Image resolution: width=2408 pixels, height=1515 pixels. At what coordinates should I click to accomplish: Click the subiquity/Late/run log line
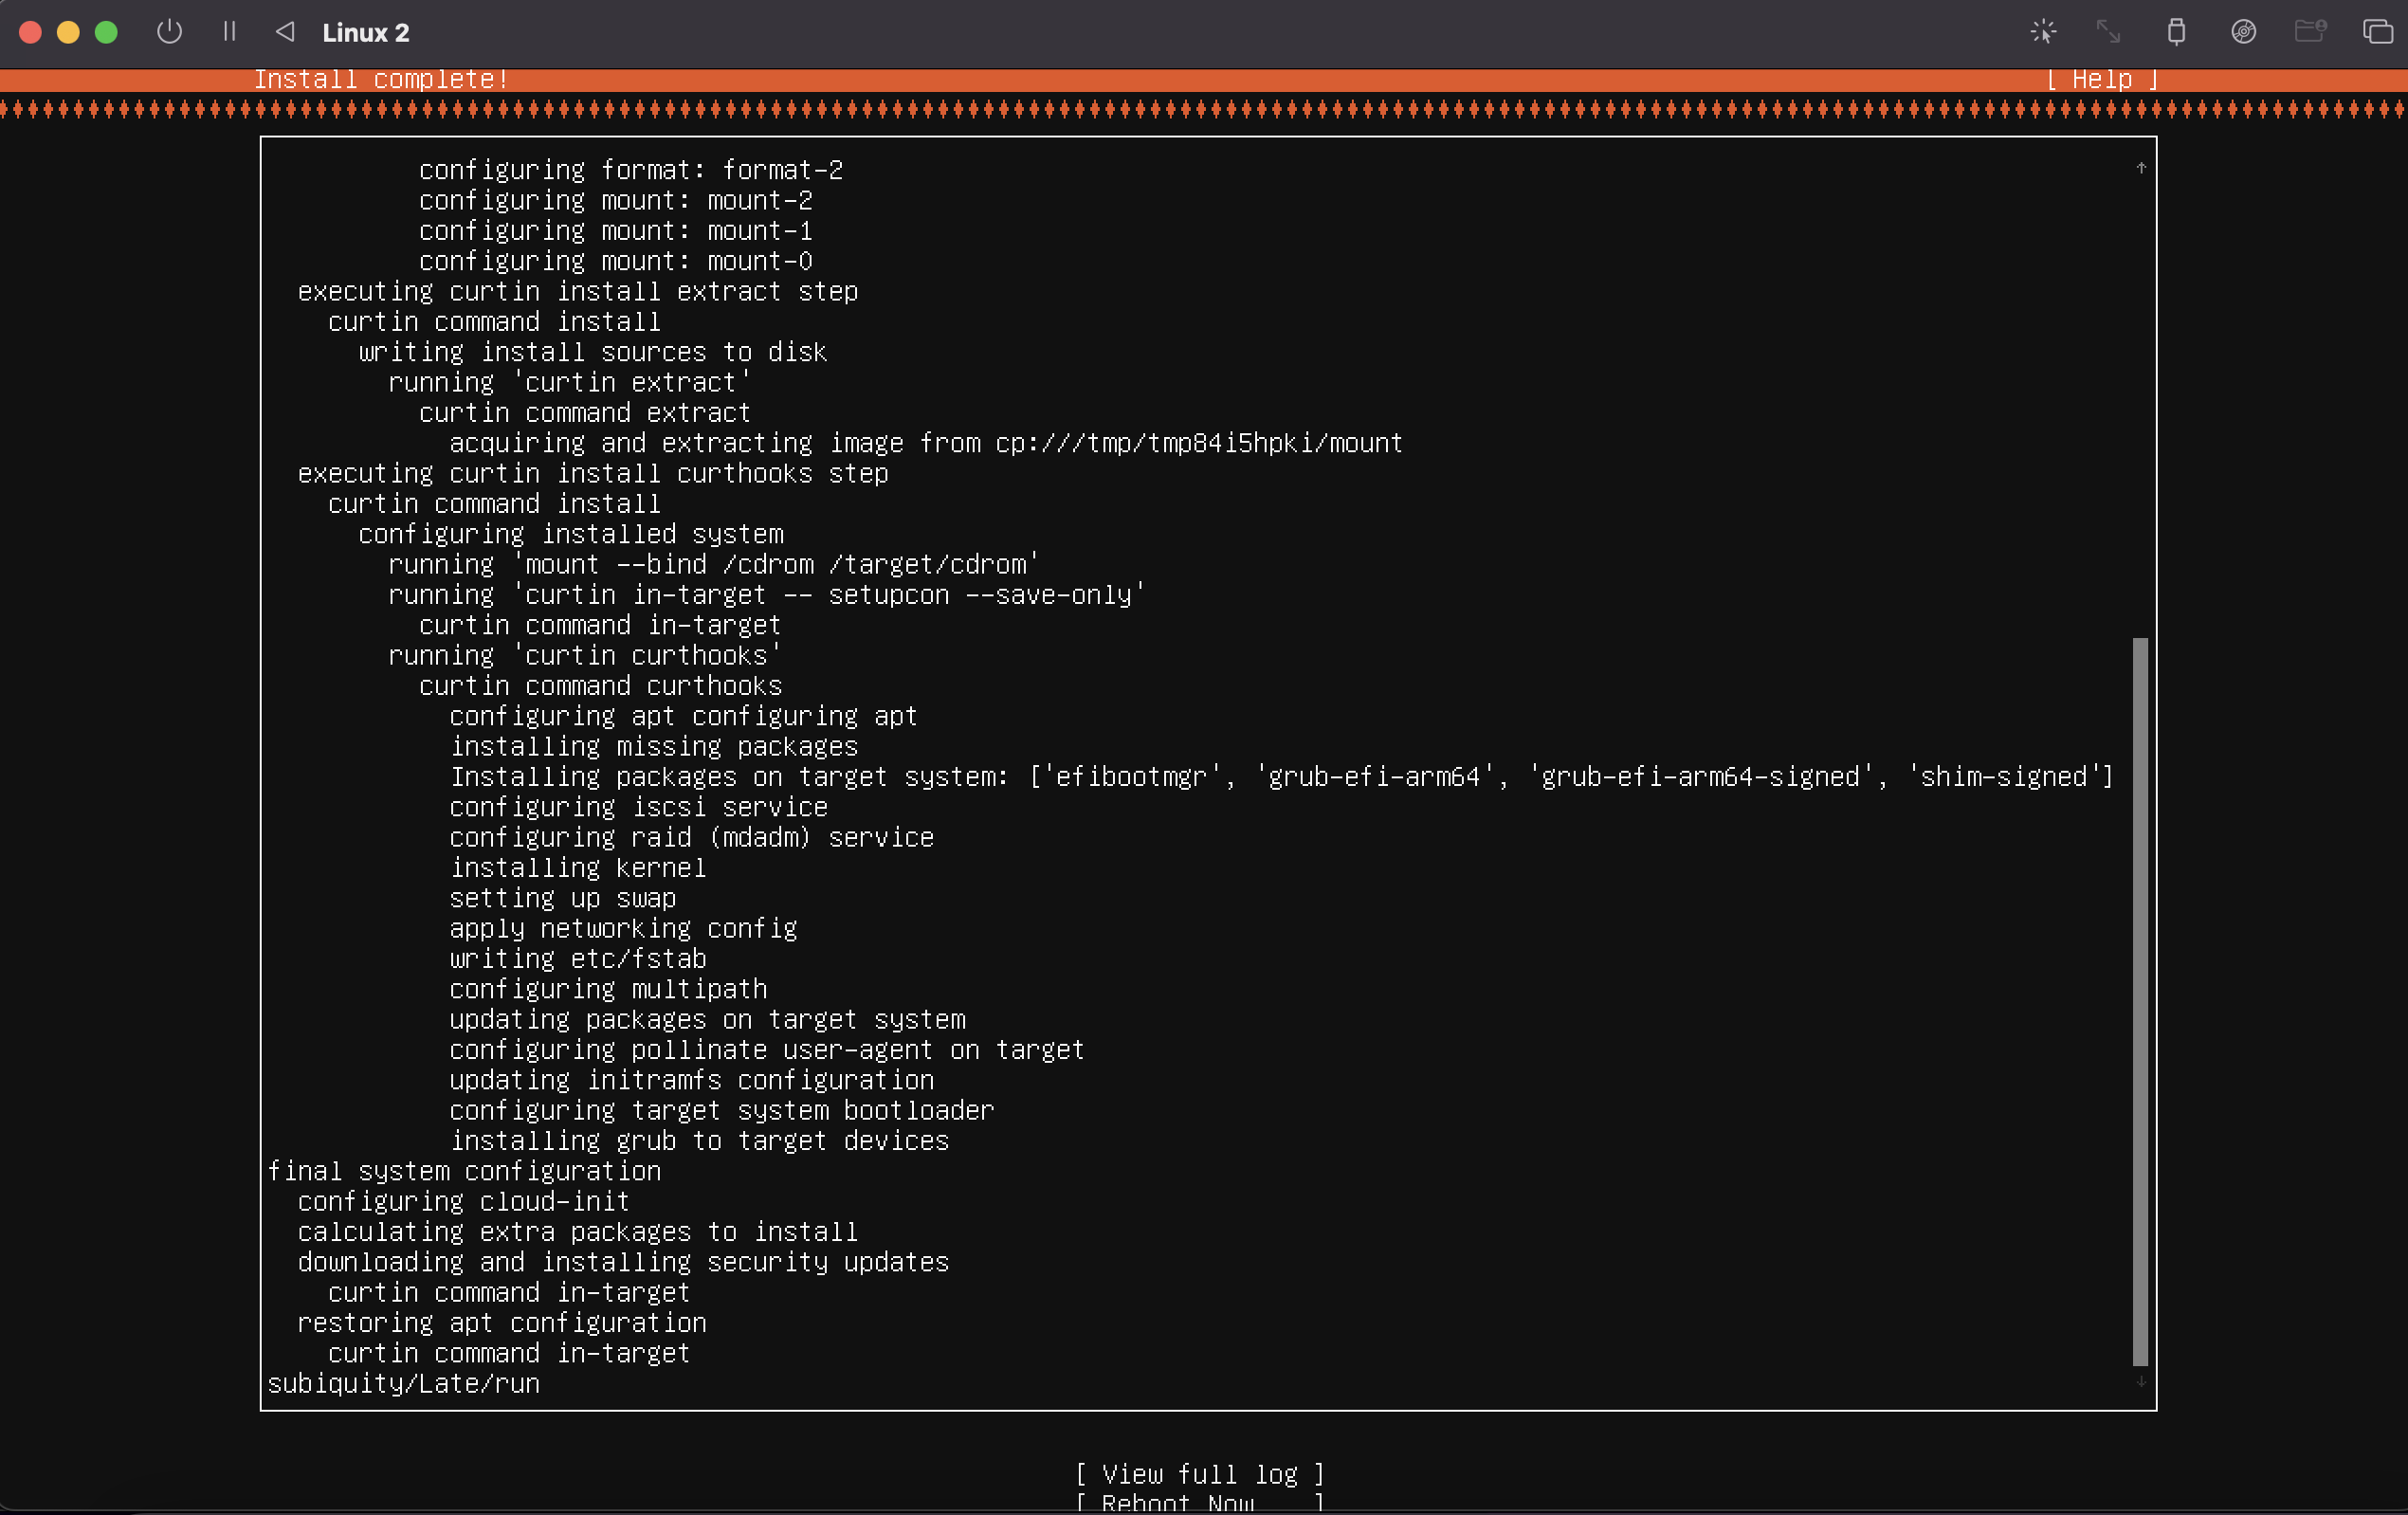click(x=404, y=1383)
